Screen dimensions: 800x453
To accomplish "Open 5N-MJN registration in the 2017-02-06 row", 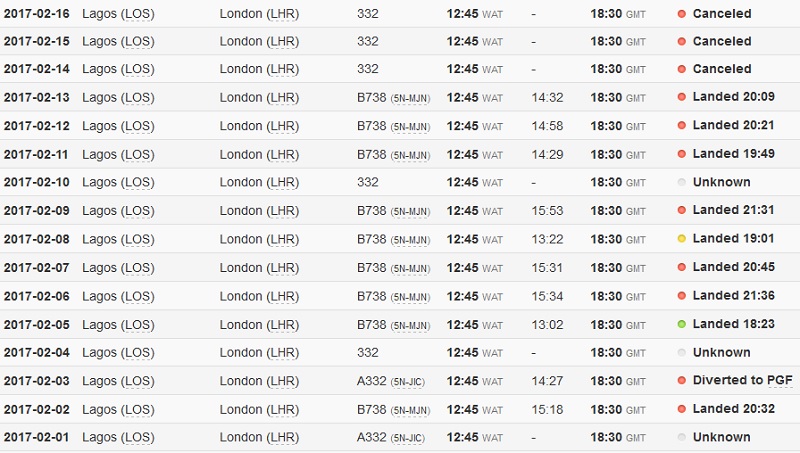I will (x=410, y=297).
